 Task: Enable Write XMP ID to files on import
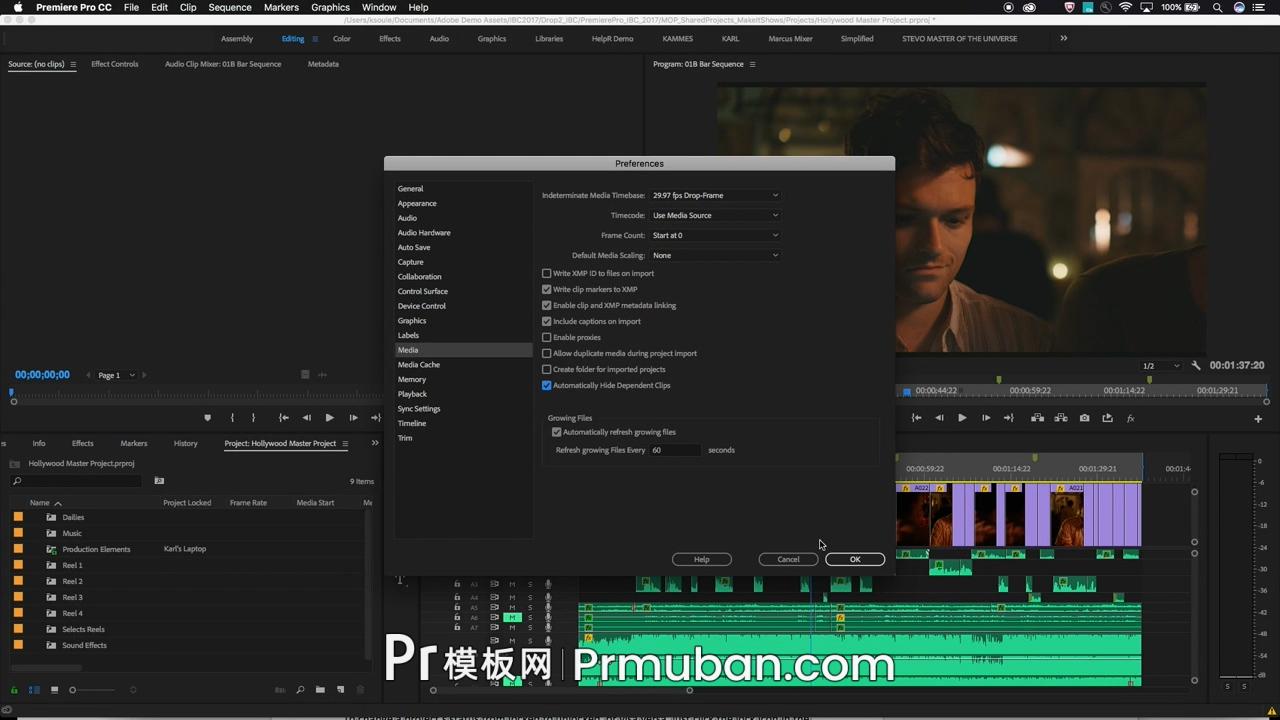(x=547, y=273)
